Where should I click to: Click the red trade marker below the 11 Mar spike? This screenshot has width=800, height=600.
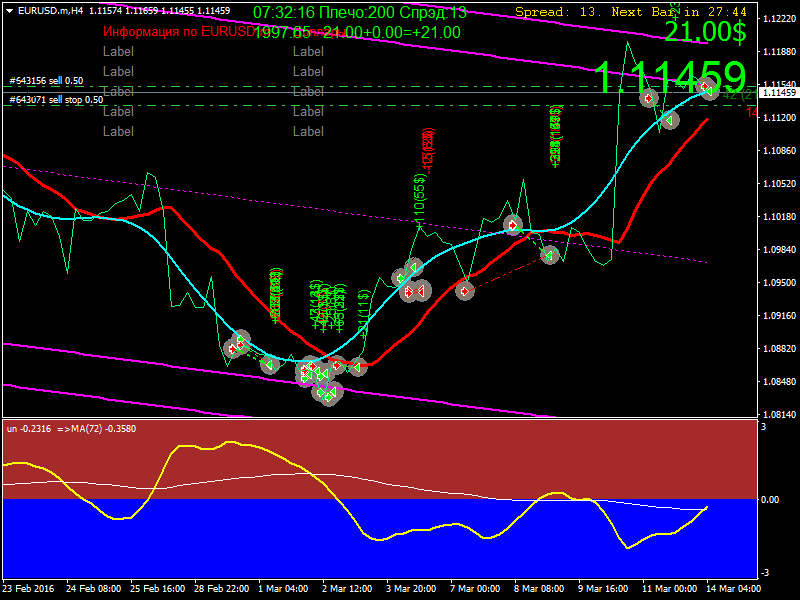pos(648,98)
